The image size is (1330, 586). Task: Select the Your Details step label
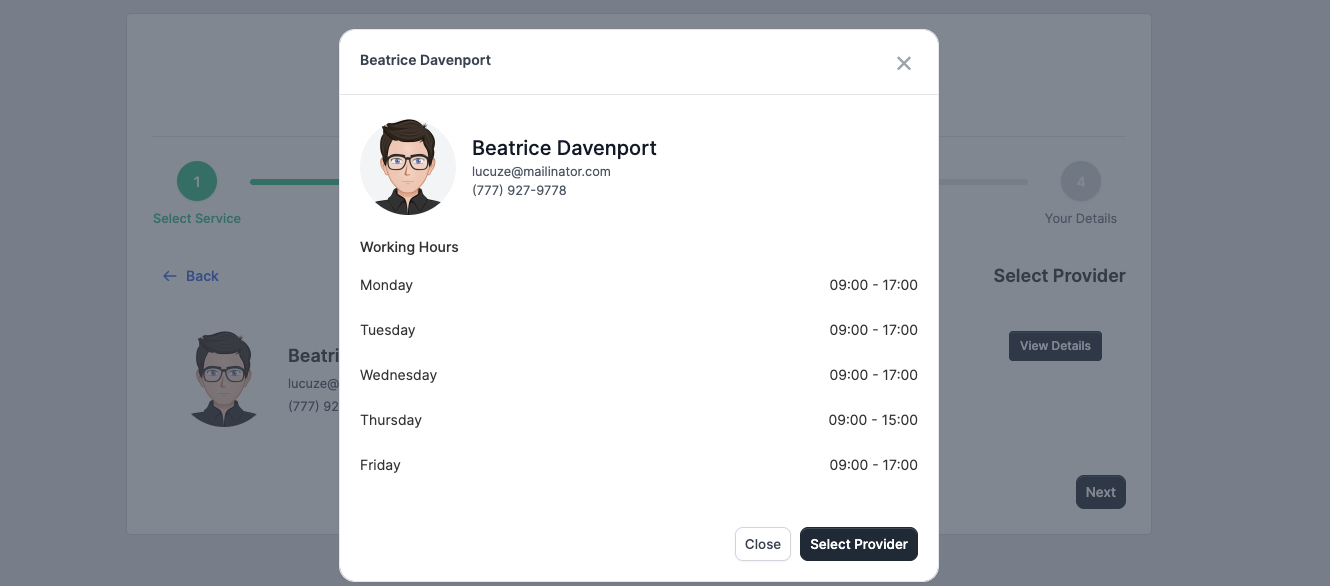click(1080, 218)
